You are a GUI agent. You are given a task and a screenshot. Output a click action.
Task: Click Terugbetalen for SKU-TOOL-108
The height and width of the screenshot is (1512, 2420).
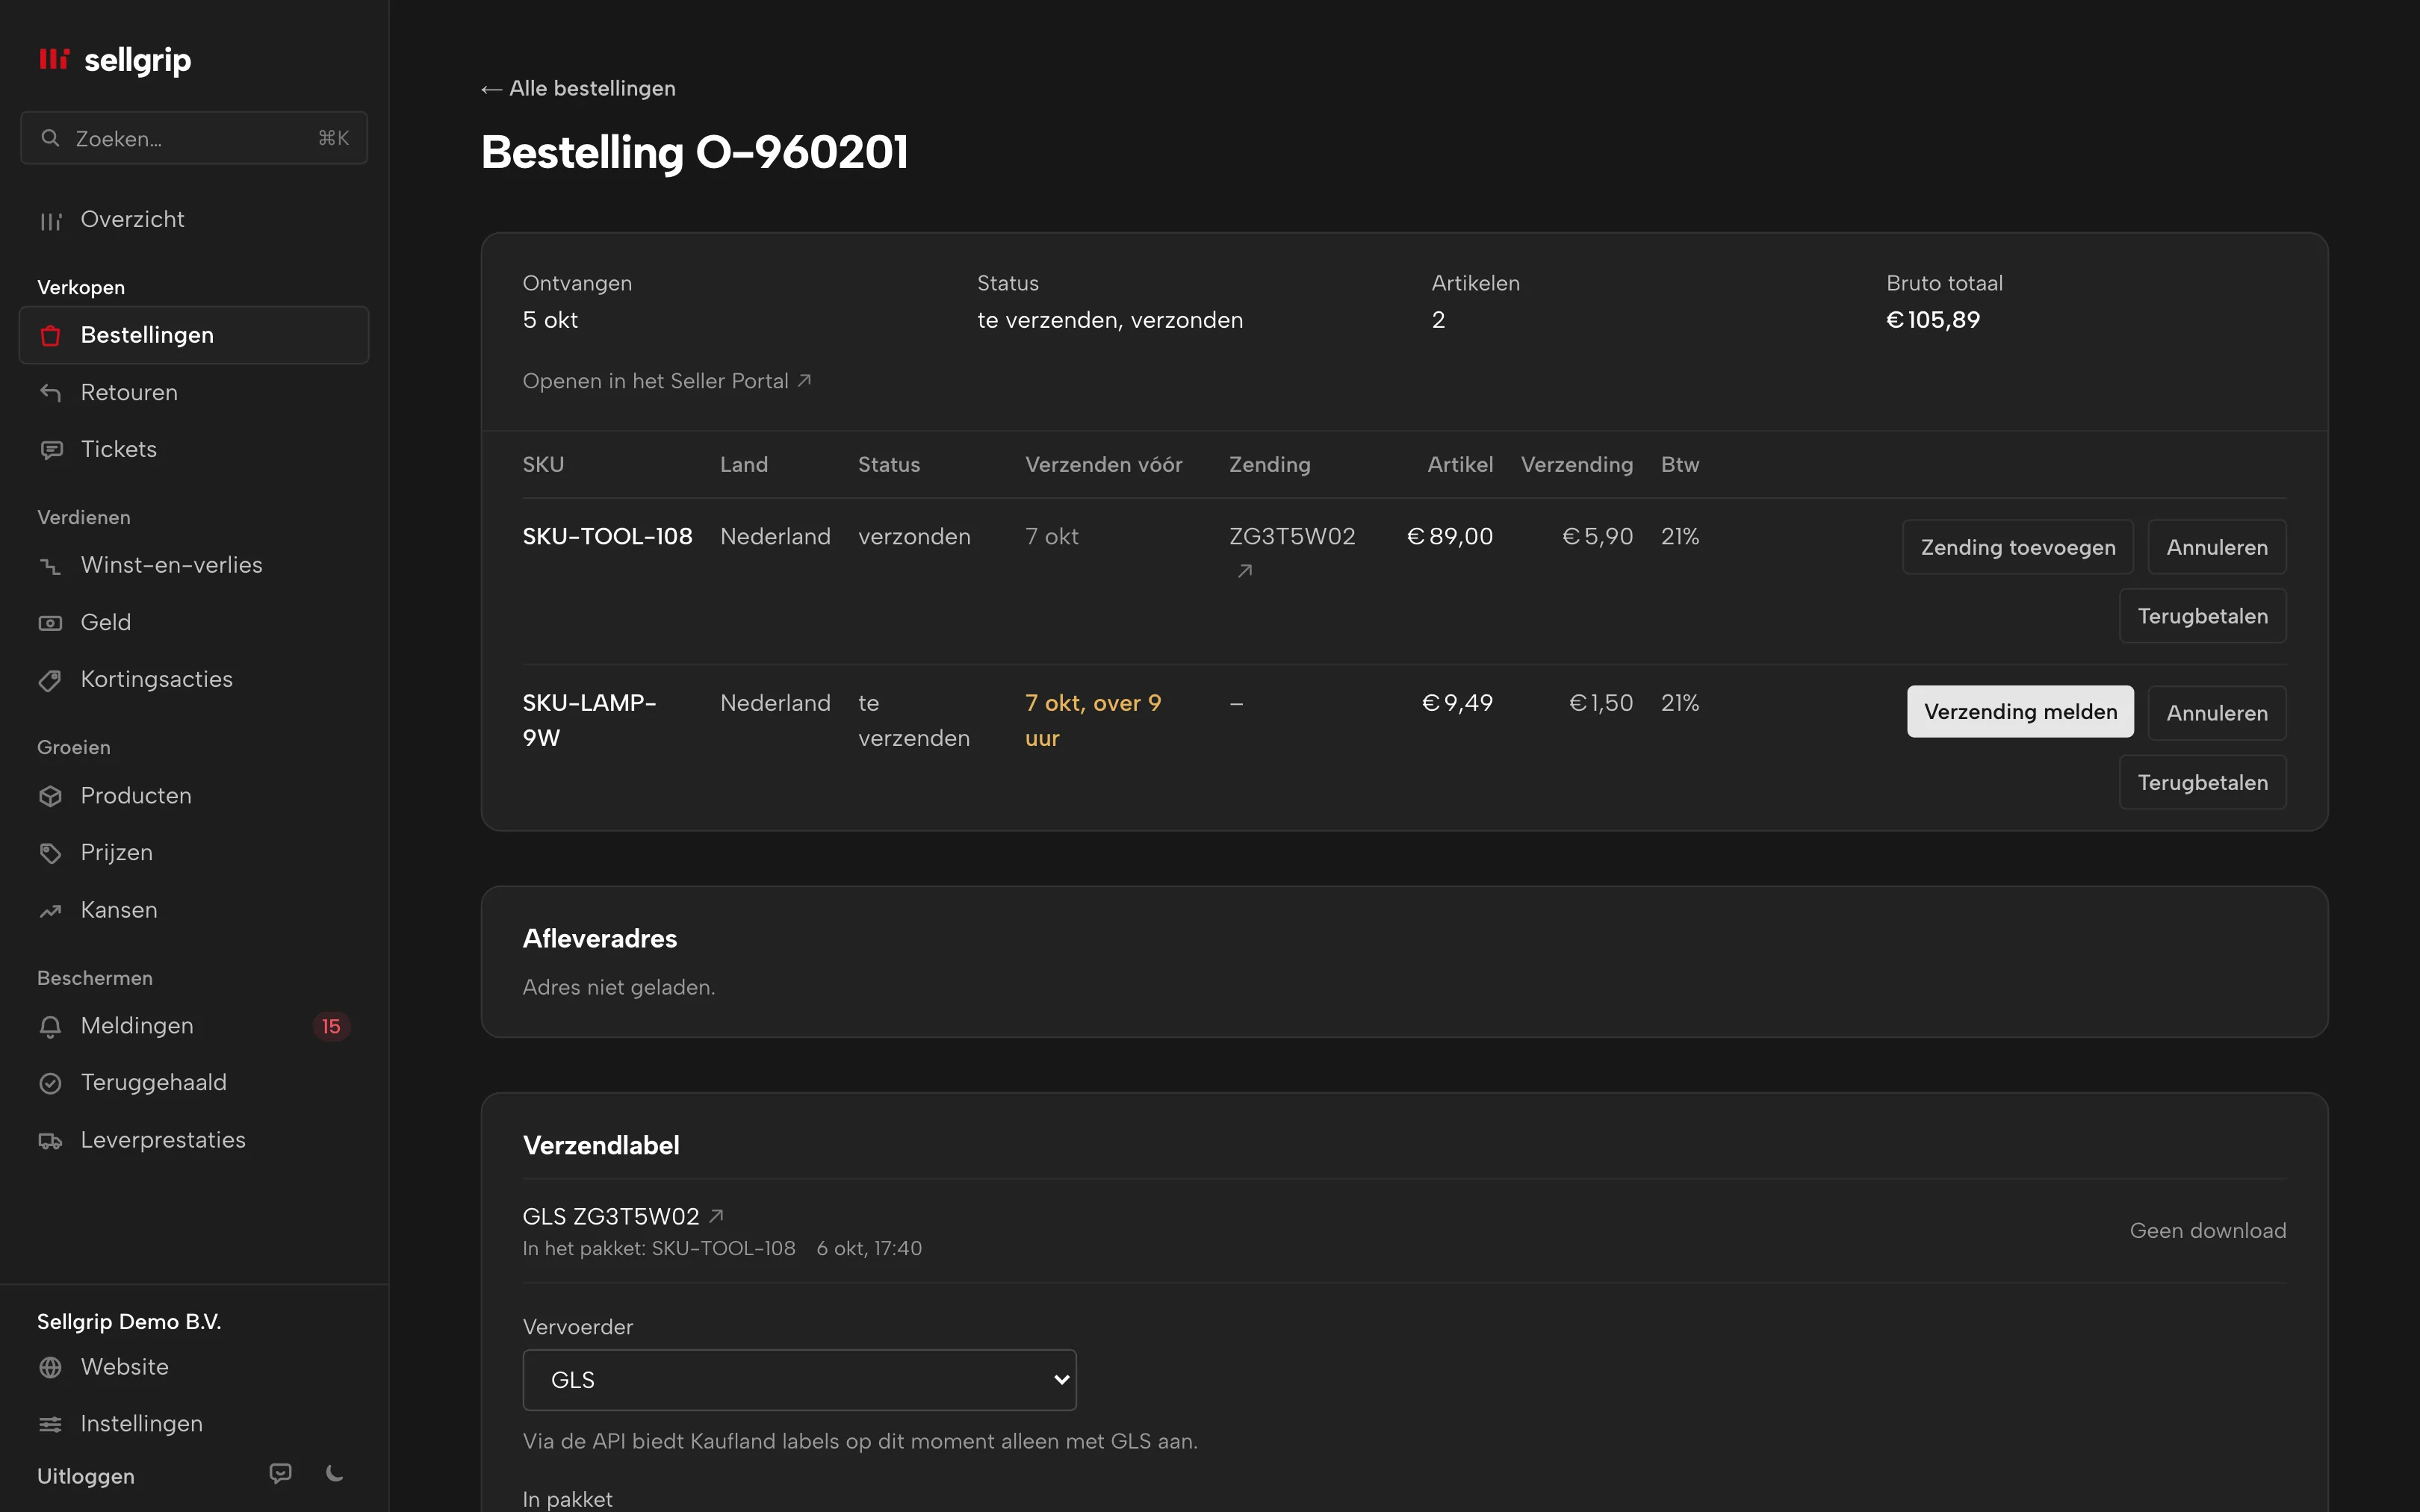click(2202, 616)
